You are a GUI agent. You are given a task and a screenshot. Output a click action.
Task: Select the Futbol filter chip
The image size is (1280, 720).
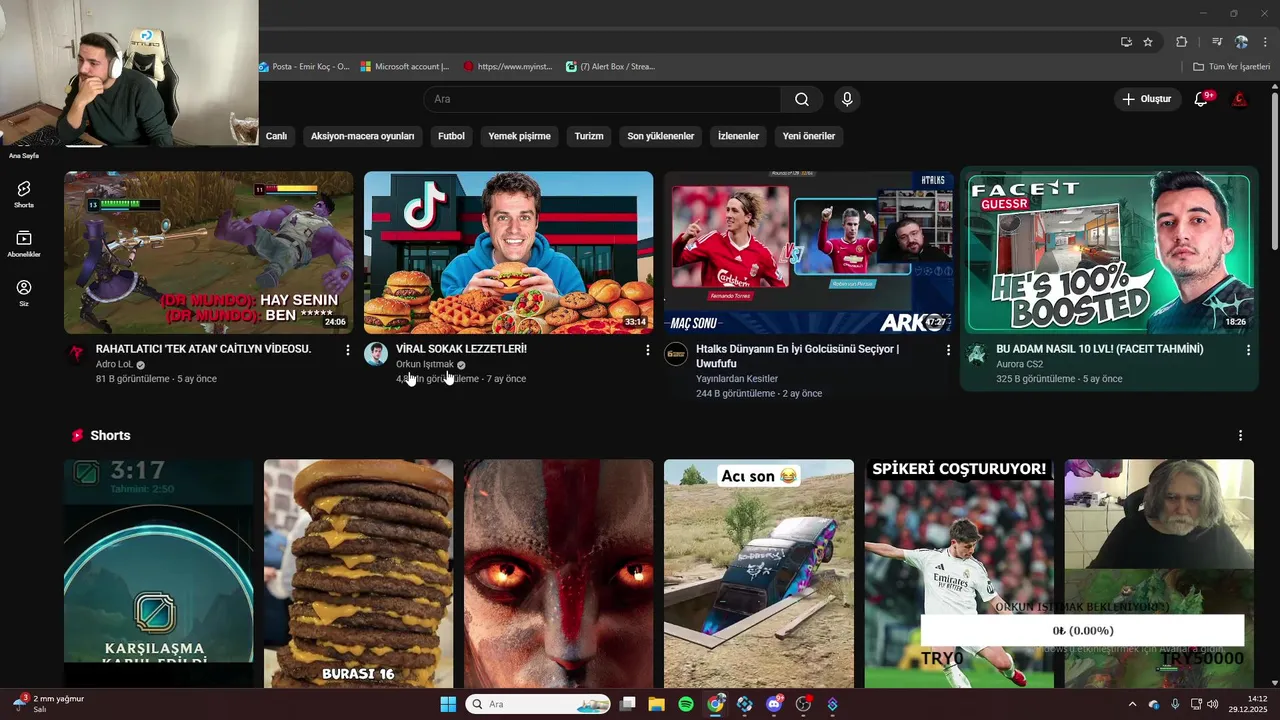pos(451,136)
